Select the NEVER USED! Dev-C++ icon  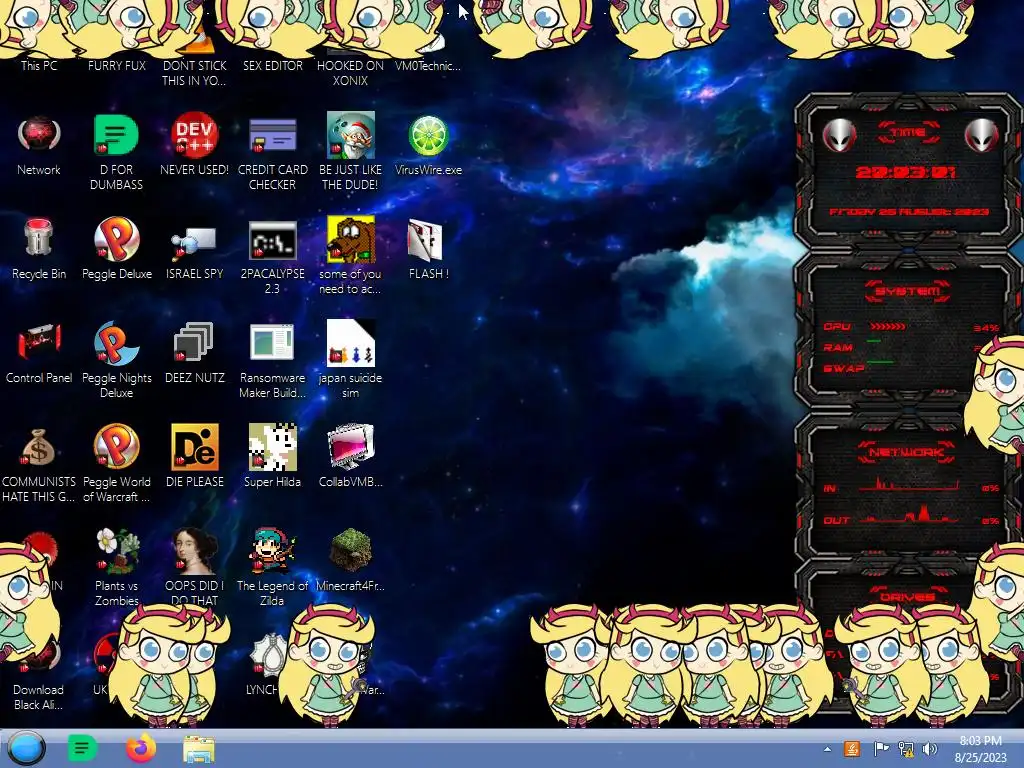[194, 136]
